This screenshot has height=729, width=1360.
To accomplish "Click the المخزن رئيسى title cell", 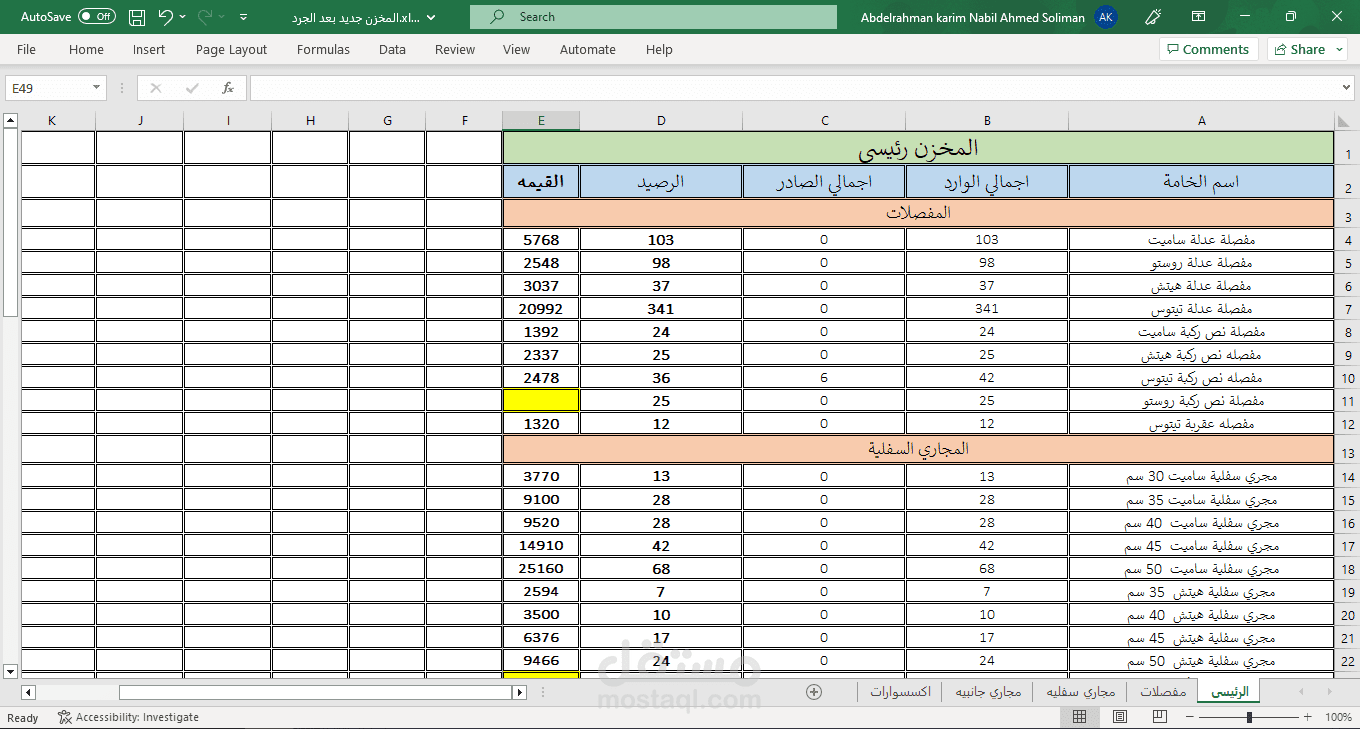I will click(918, 148).
